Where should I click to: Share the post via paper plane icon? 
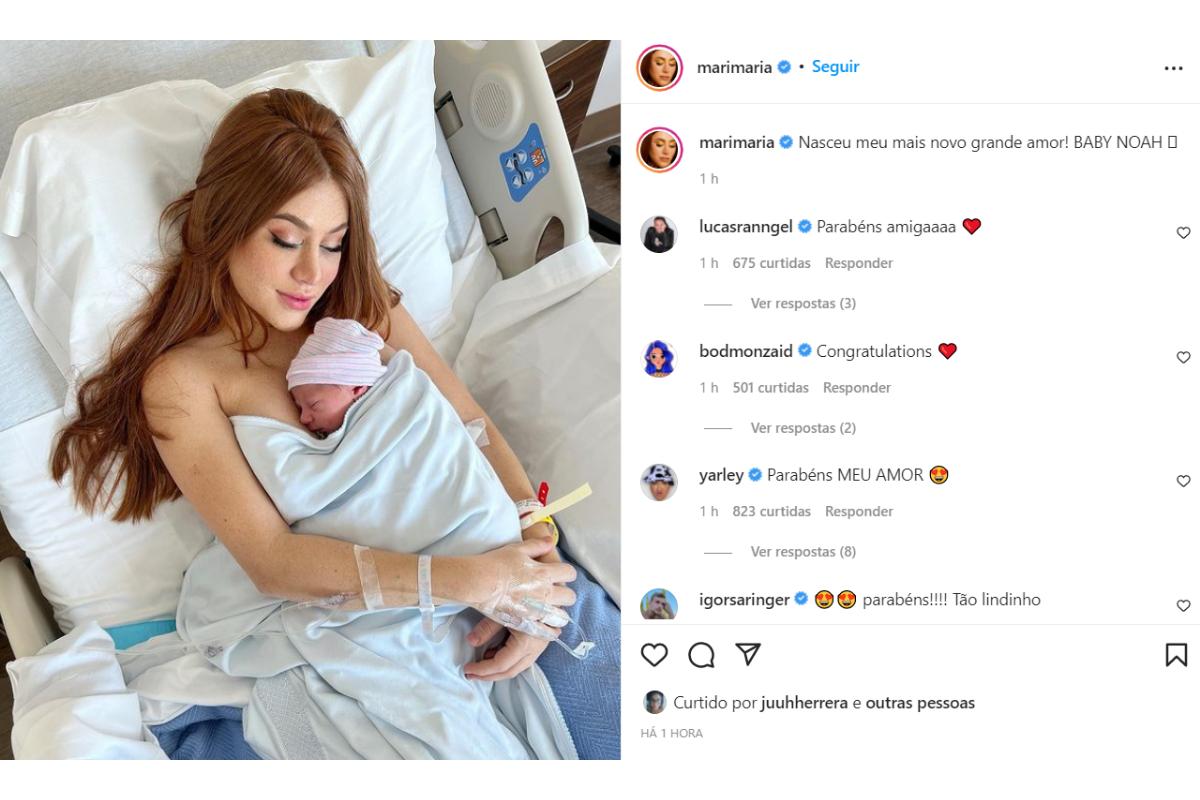pyautogui.click(x=748, y=654)
